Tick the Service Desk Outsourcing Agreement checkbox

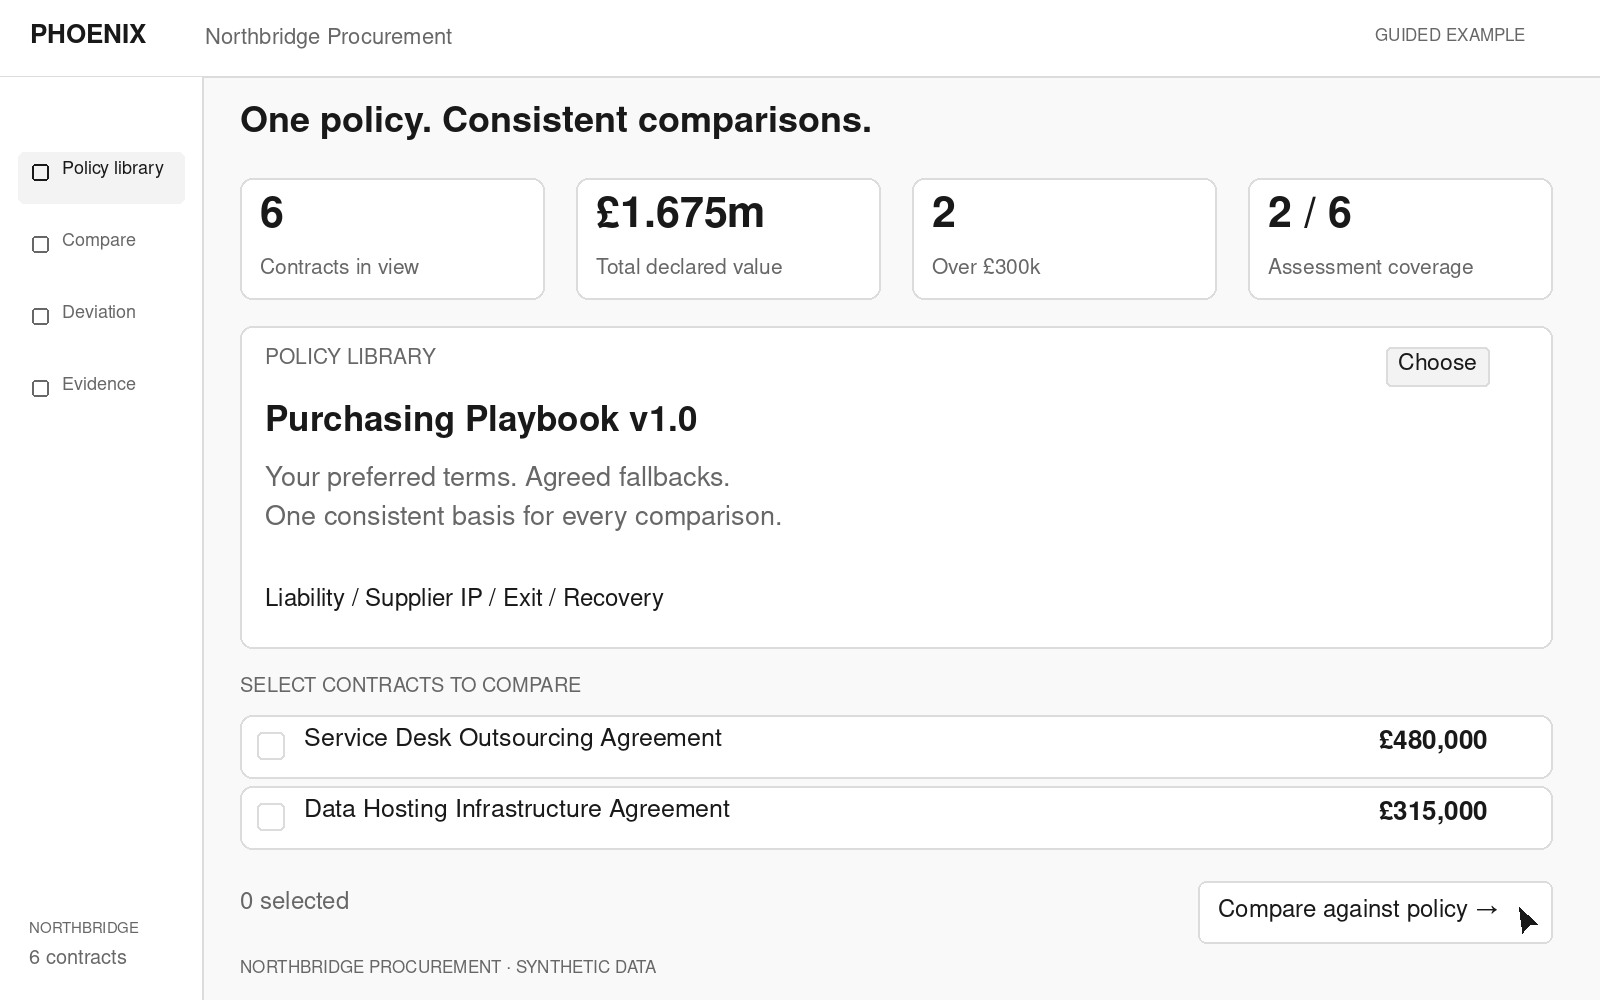271,746
